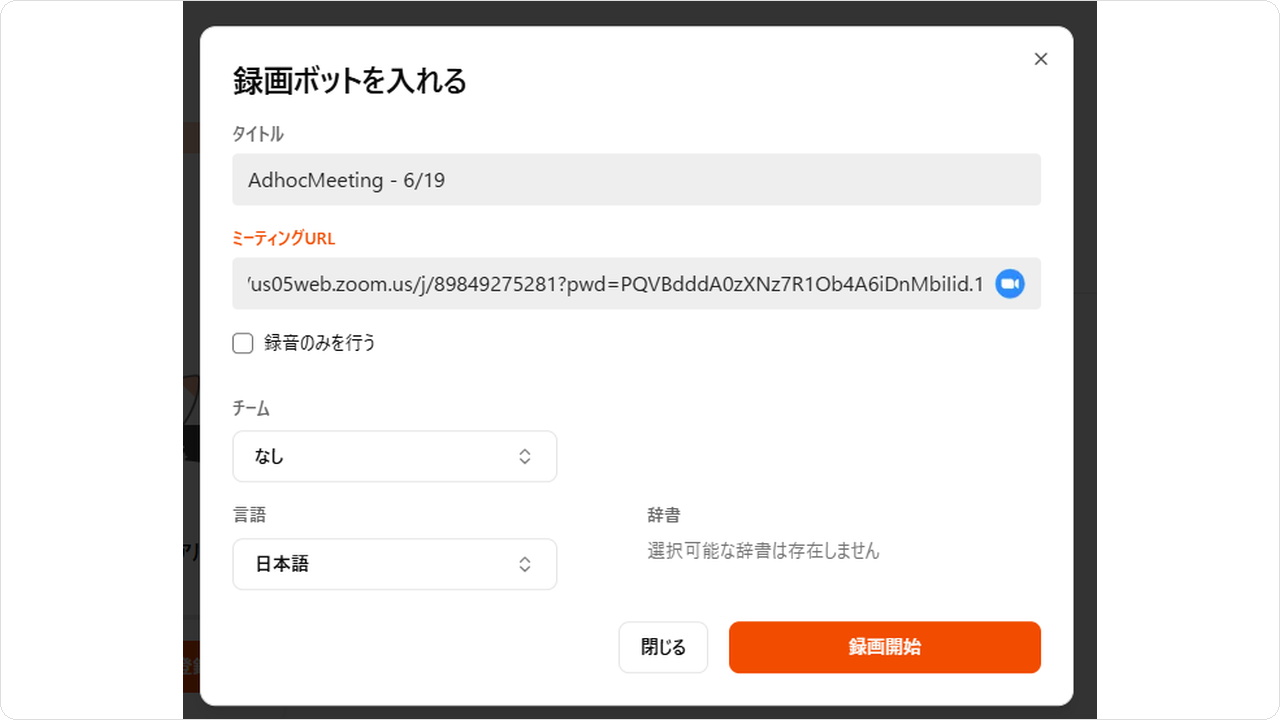Screen dimensions: 1280x720
Task: Click the 辞書 label
Action: coord(664,515)
